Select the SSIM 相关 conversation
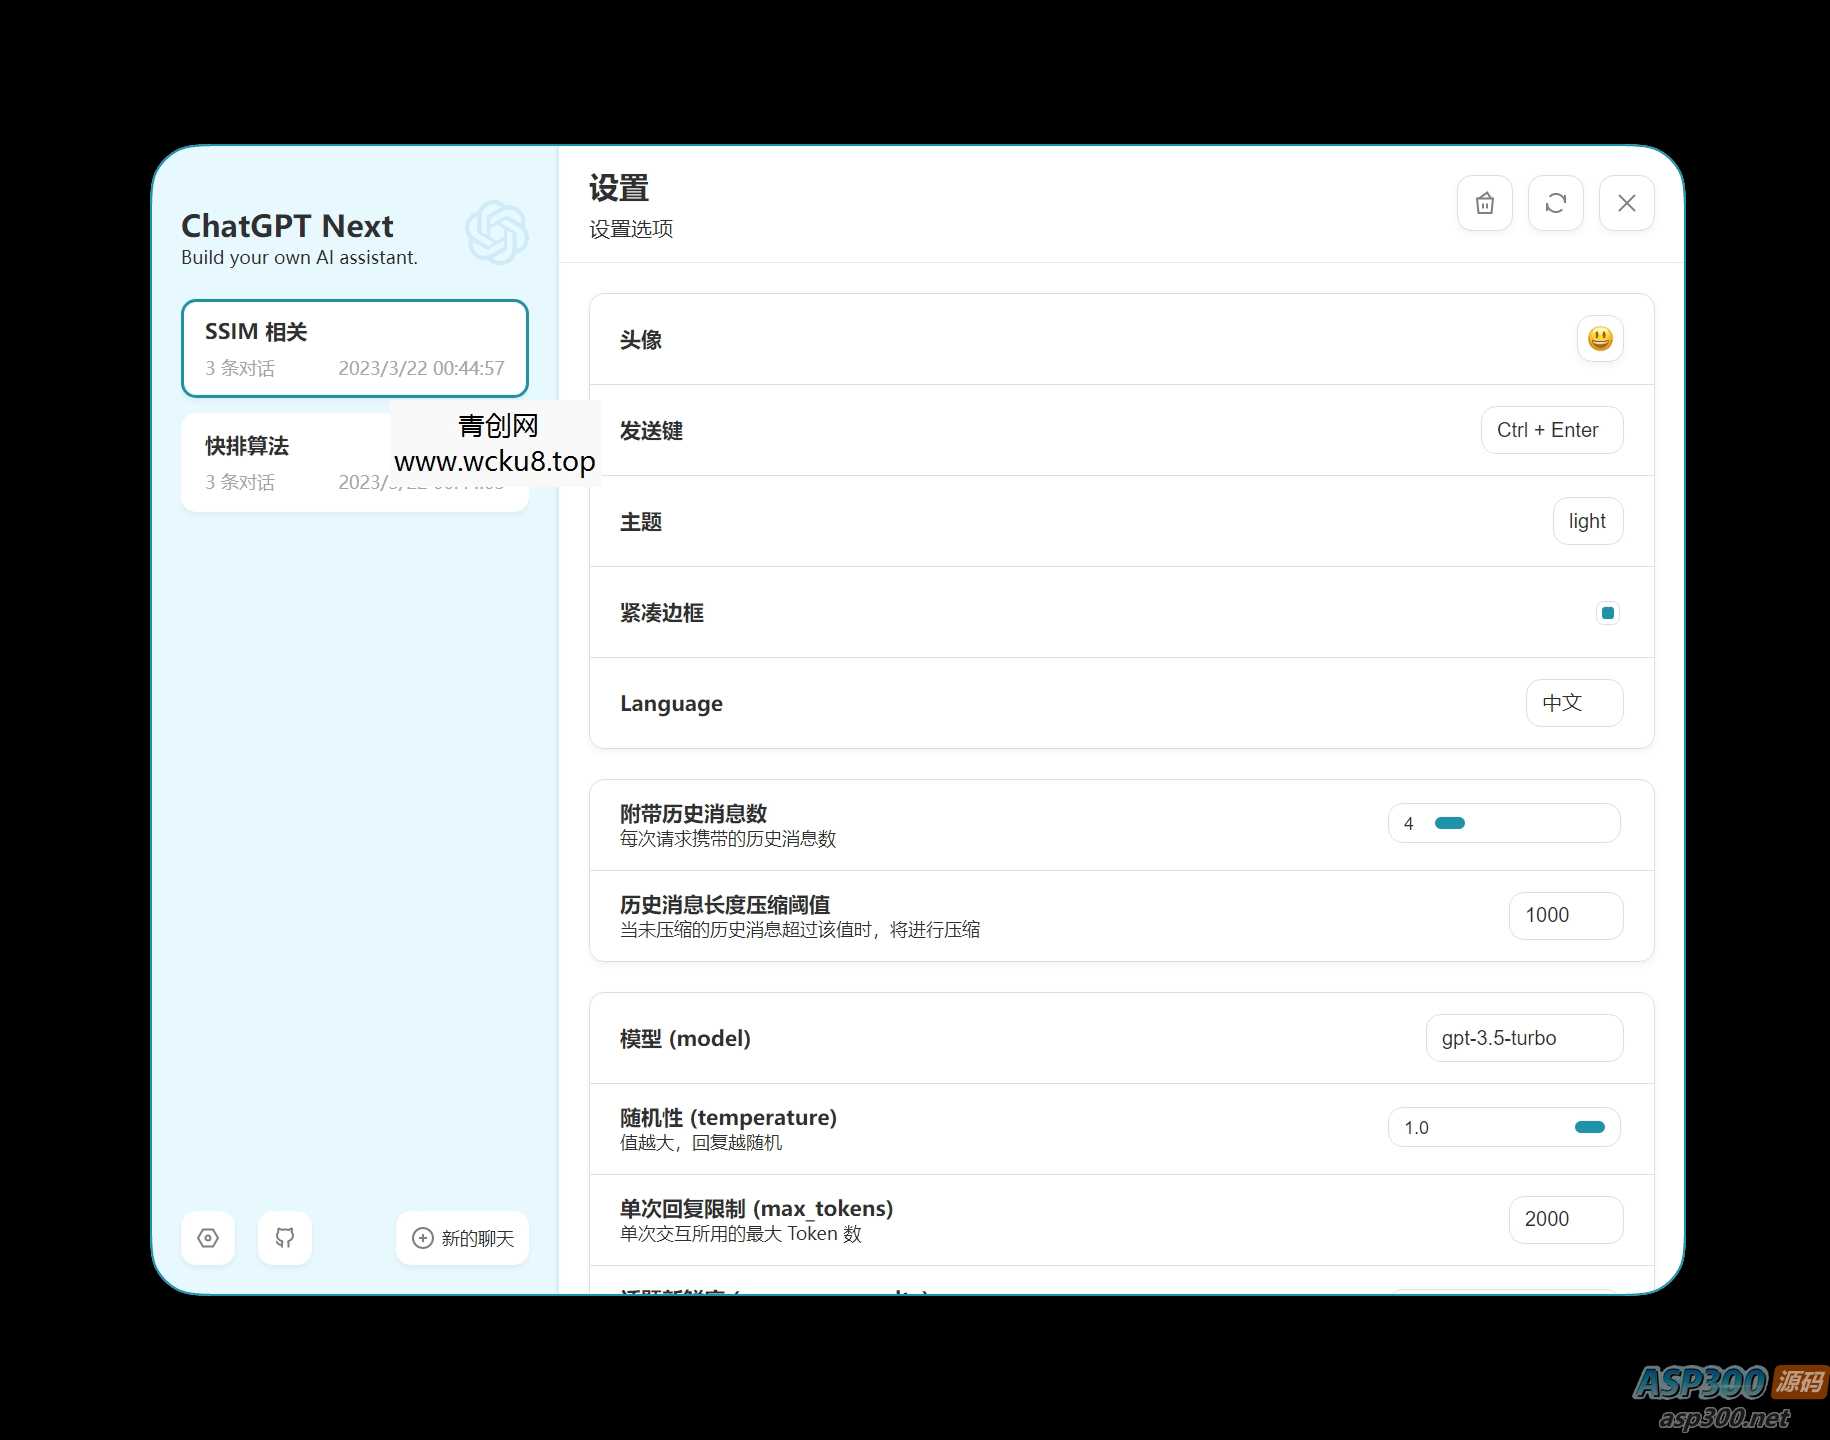Screen dimensions: 1830x1440 (x=354, y=348)
